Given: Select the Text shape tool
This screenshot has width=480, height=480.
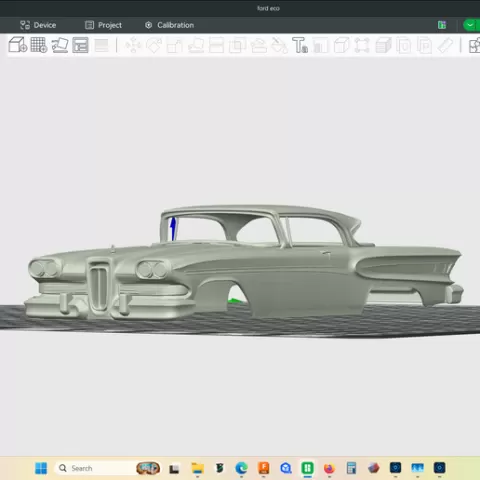Looking at the screenshot, I should [300, 45].
